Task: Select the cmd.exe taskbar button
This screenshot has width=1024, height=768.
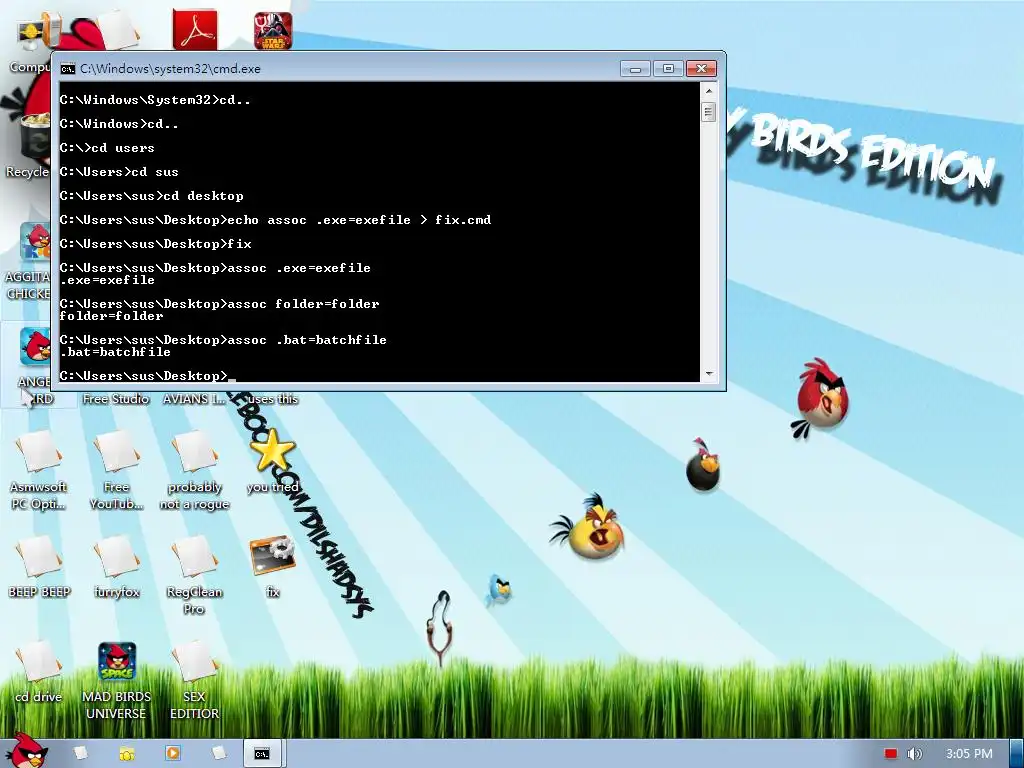Action: pyautogui.click(x=263, y=753)
